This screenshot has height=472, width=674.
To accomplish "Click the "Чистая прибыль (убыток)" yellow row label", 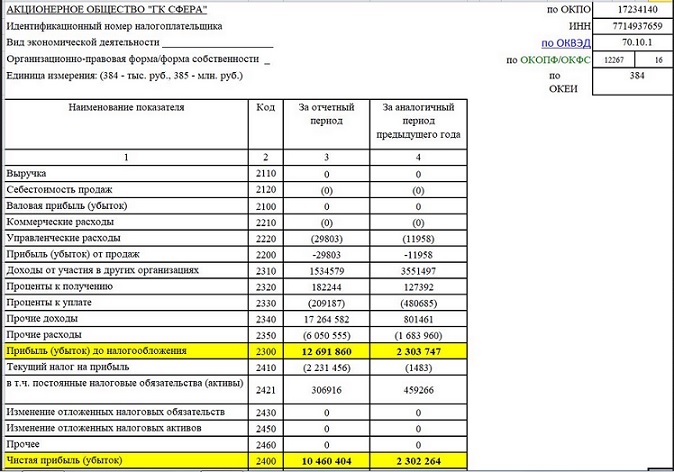I will pos(64,460).
